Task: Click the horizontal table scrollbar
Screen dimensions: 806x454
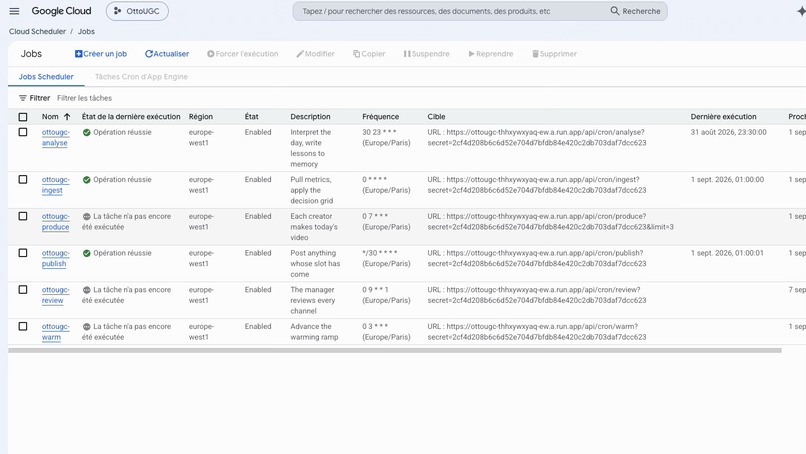Action: coord(395,350)
